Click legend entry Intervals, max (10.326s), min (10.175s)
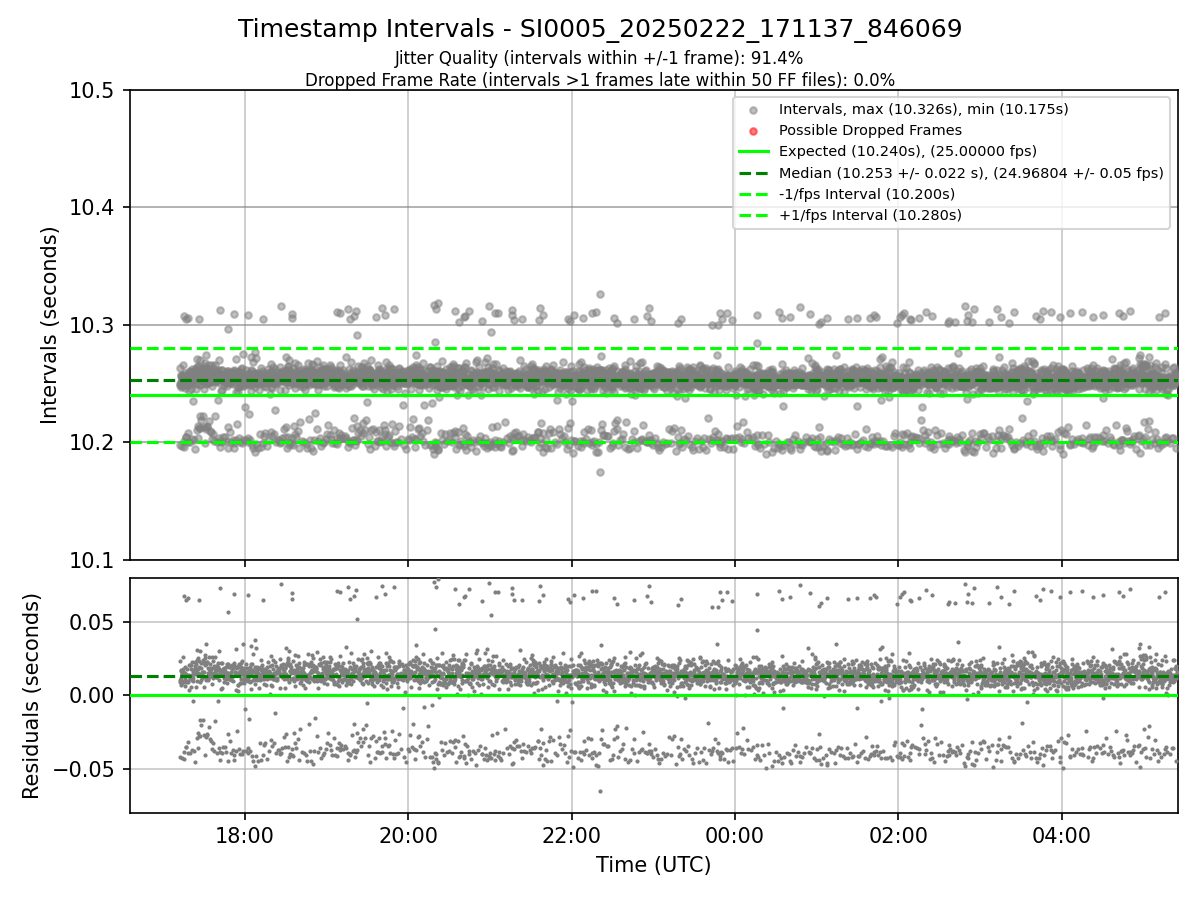1200x900 pixels. pos(924,109)
